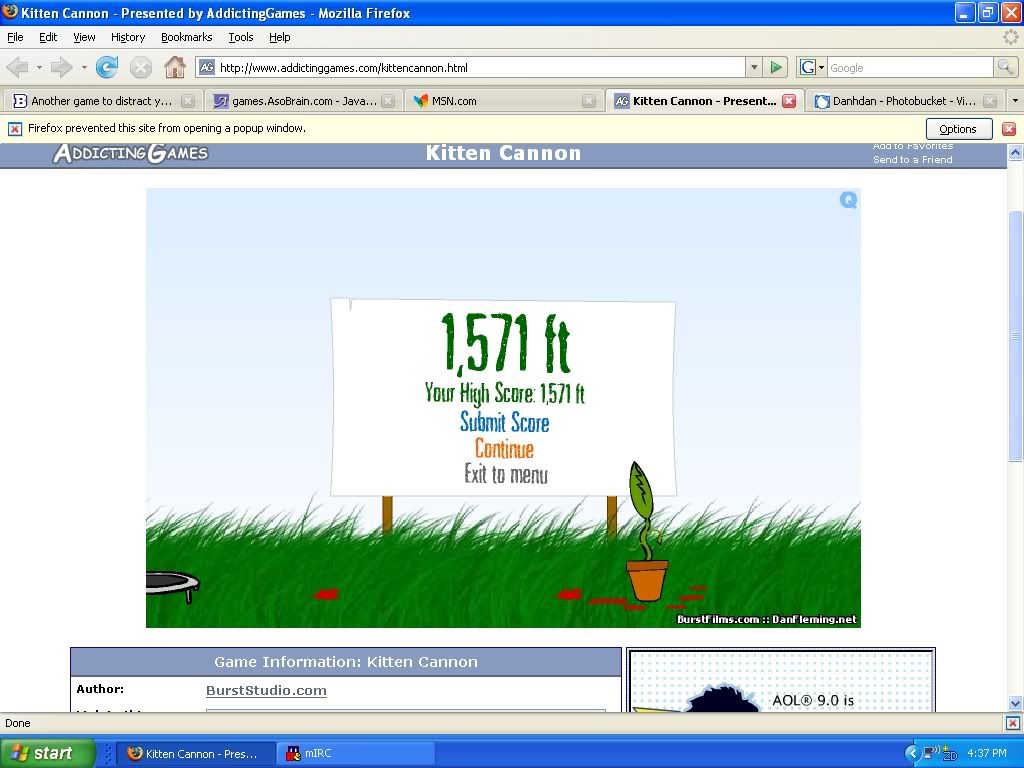Screen dimensions: 1024x768
Task: Open the Windows Start menu
Action: pos(47,753)
